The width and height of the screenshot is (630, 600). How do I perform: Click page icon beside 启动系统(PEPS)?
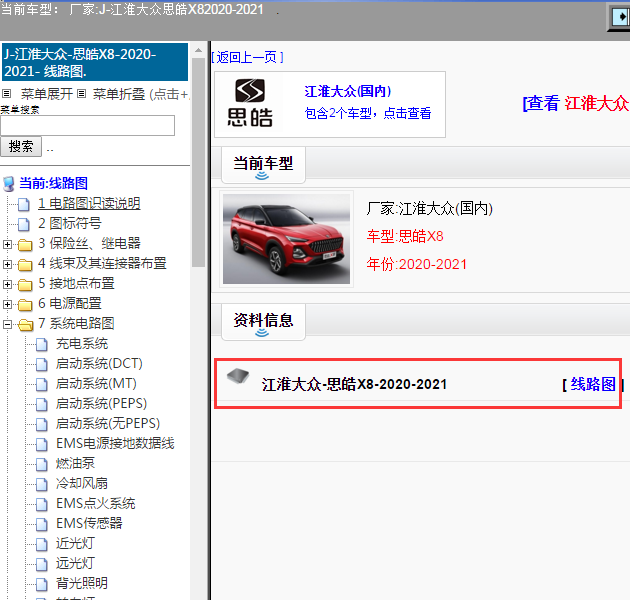(x=41, y=404)
